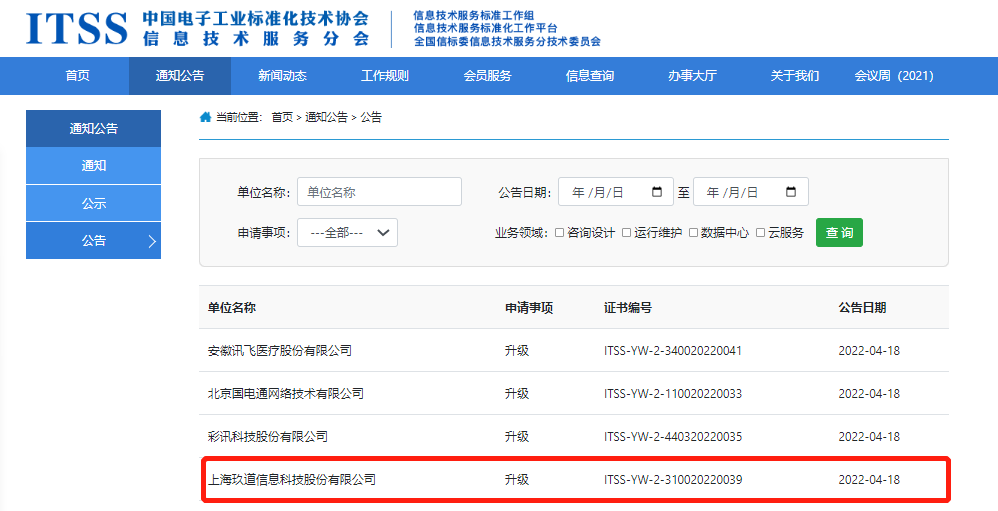This screenshot has height=511, width=998.
Task: Click date 2022-04-18 in 彩讯科技 row
Action: tap(869, 437)
